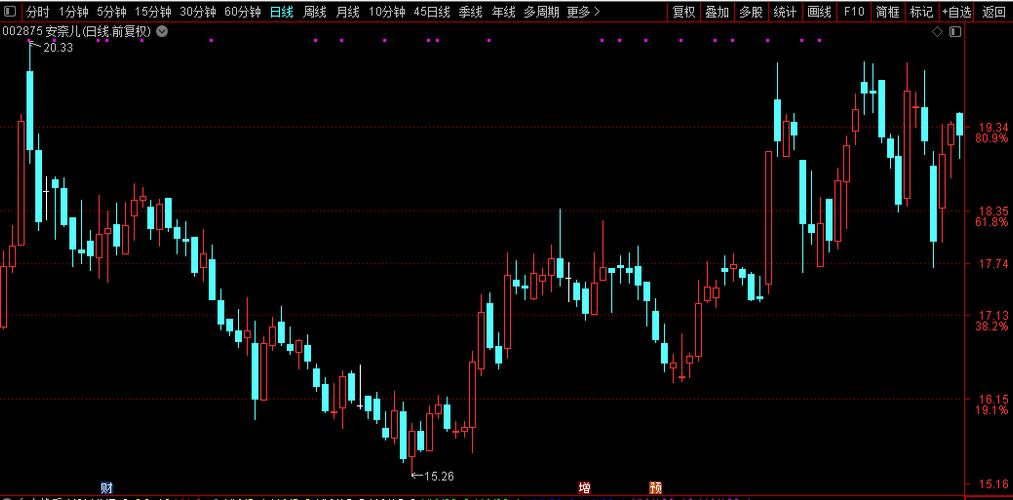Select the 30分钟 period tab
Image resolution: width=1013 pixels, height=500 pixels.
197,12
